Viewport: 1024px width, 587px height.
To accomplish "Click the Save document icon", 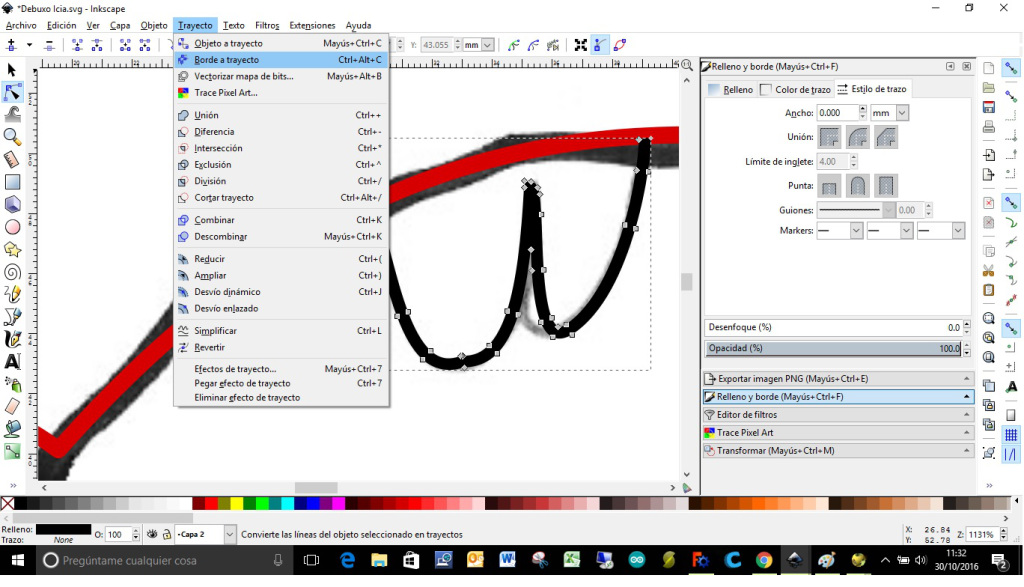I will pyautogui.click(x=988, y=107).
